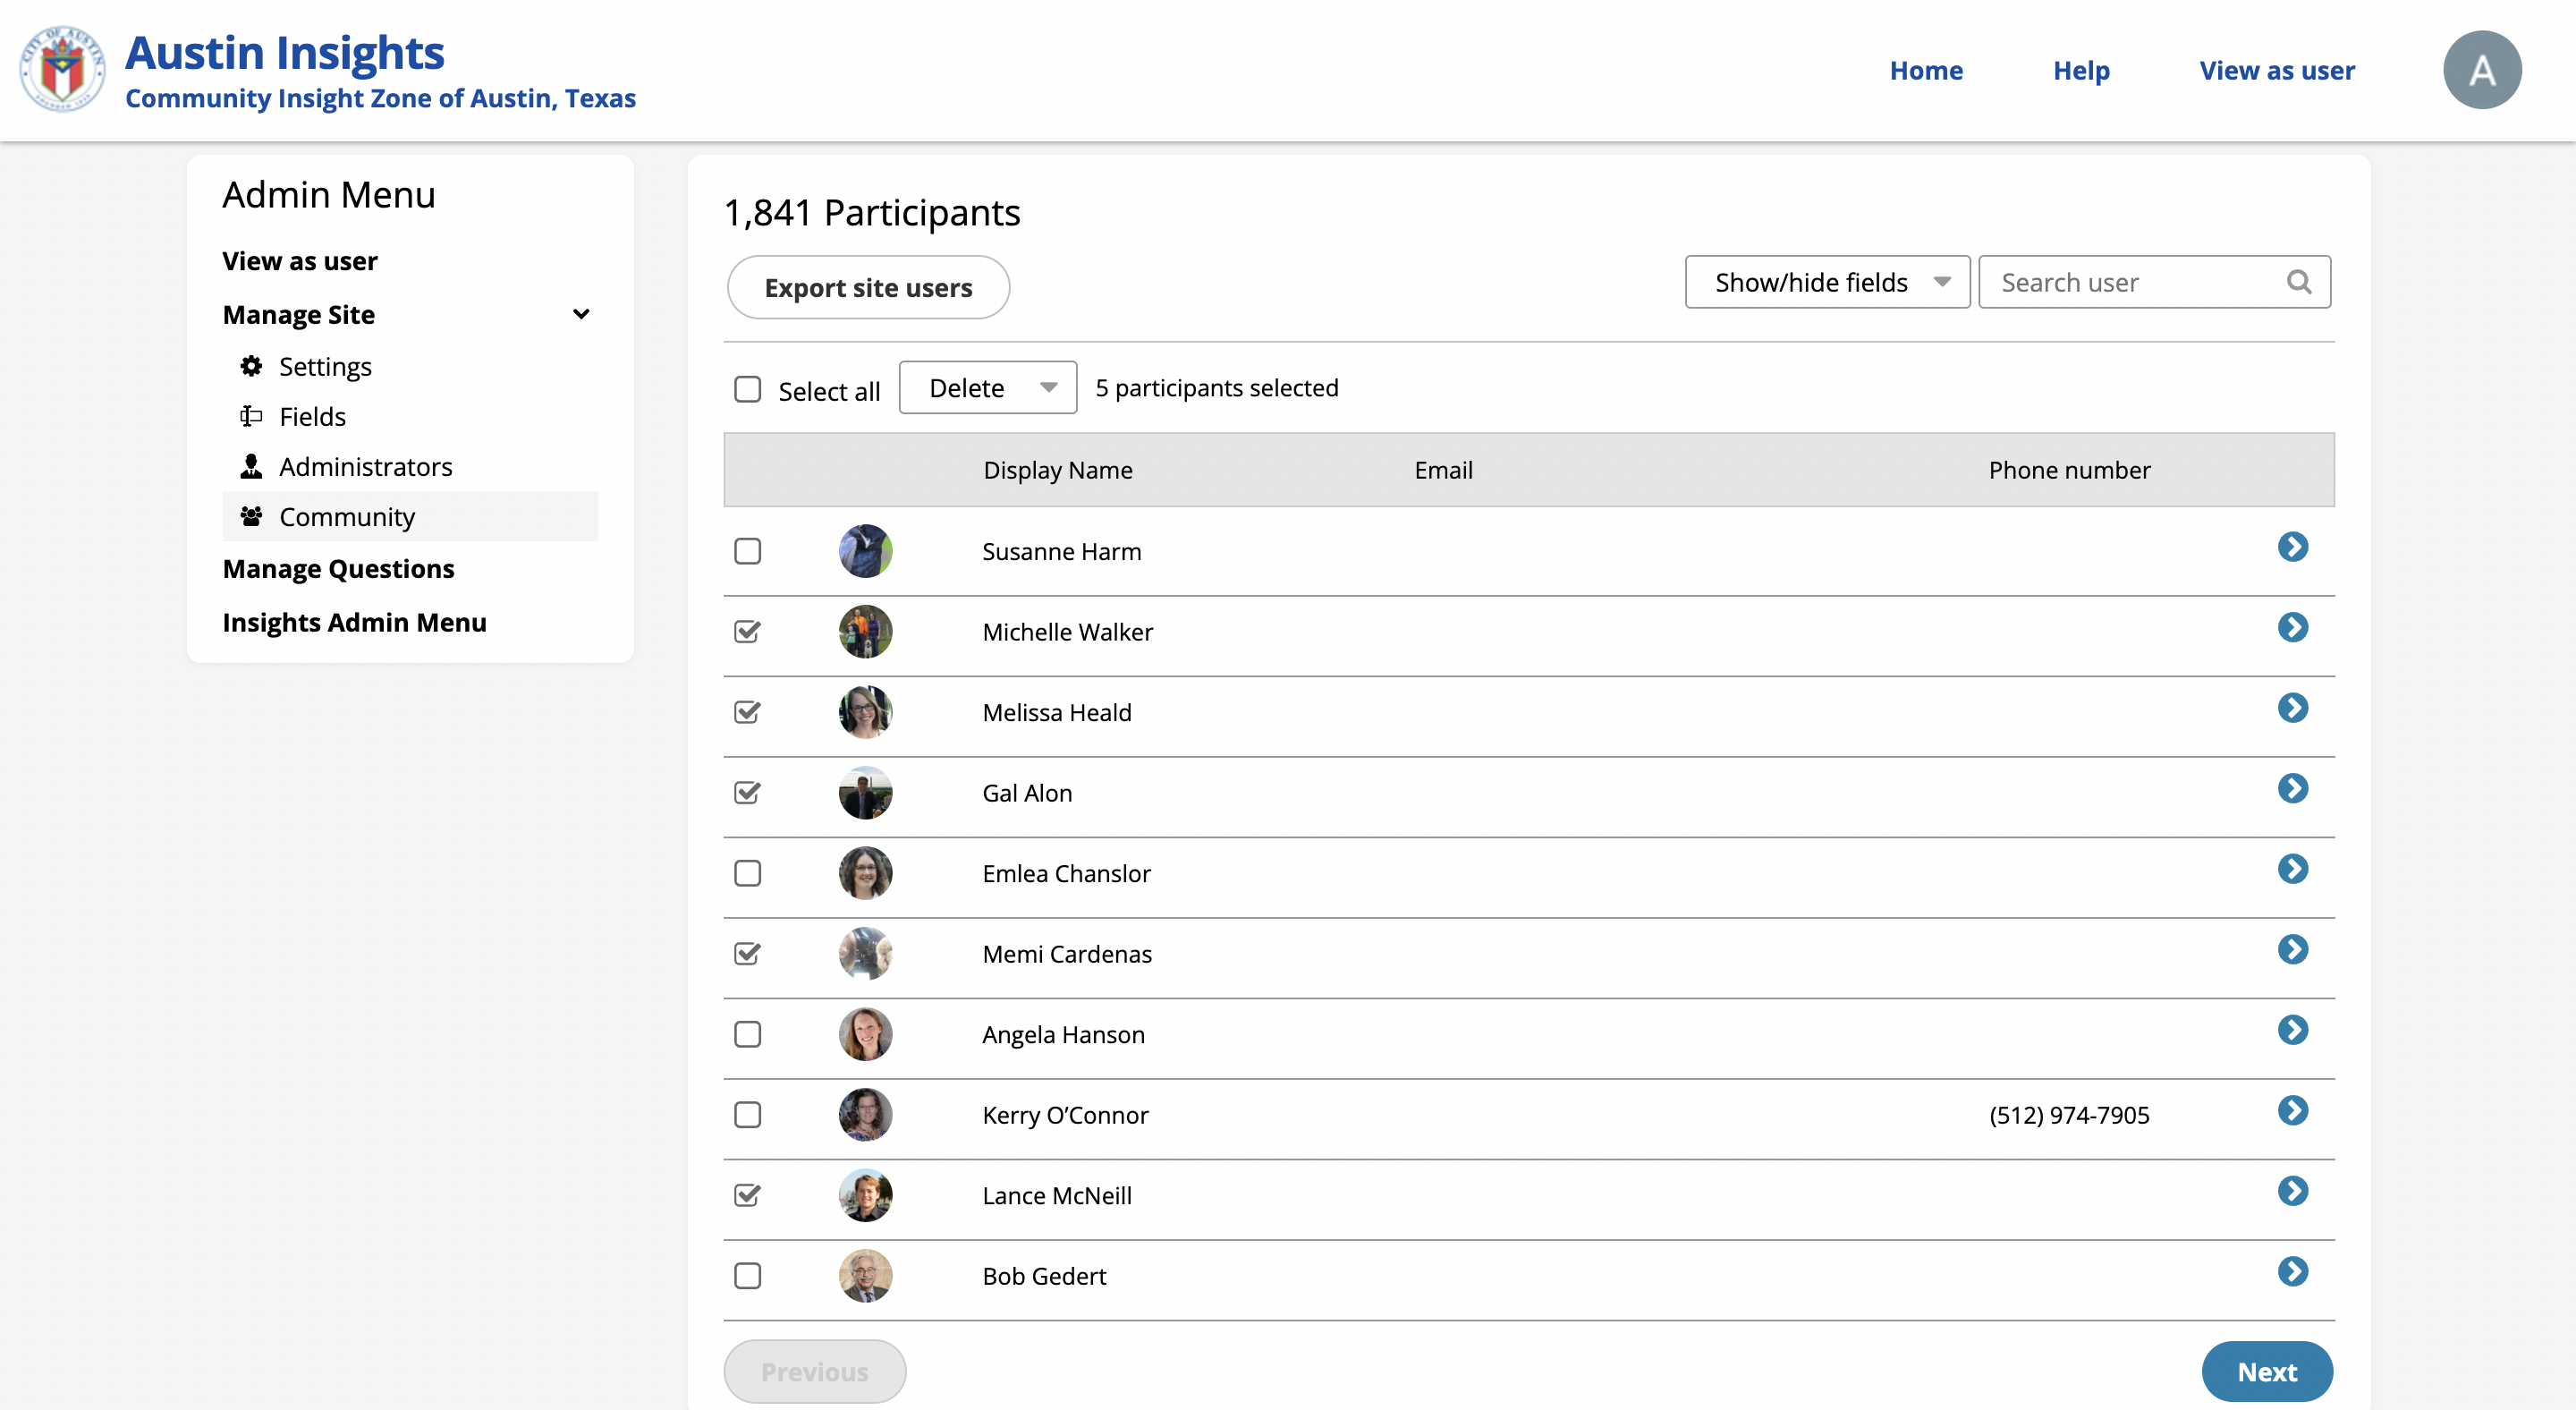
Task: Expand the Show/hide fields dropdown
Action: (x=1826, y=282)
